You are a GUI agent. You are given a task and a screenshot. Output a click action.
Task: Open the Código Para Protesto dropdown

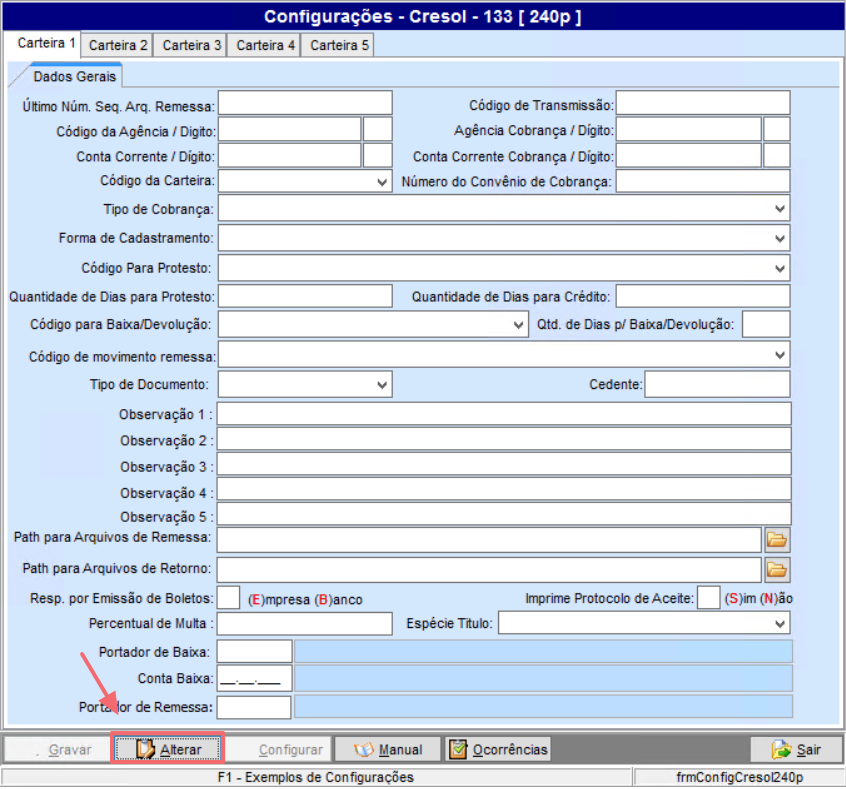tap(780, 268)
